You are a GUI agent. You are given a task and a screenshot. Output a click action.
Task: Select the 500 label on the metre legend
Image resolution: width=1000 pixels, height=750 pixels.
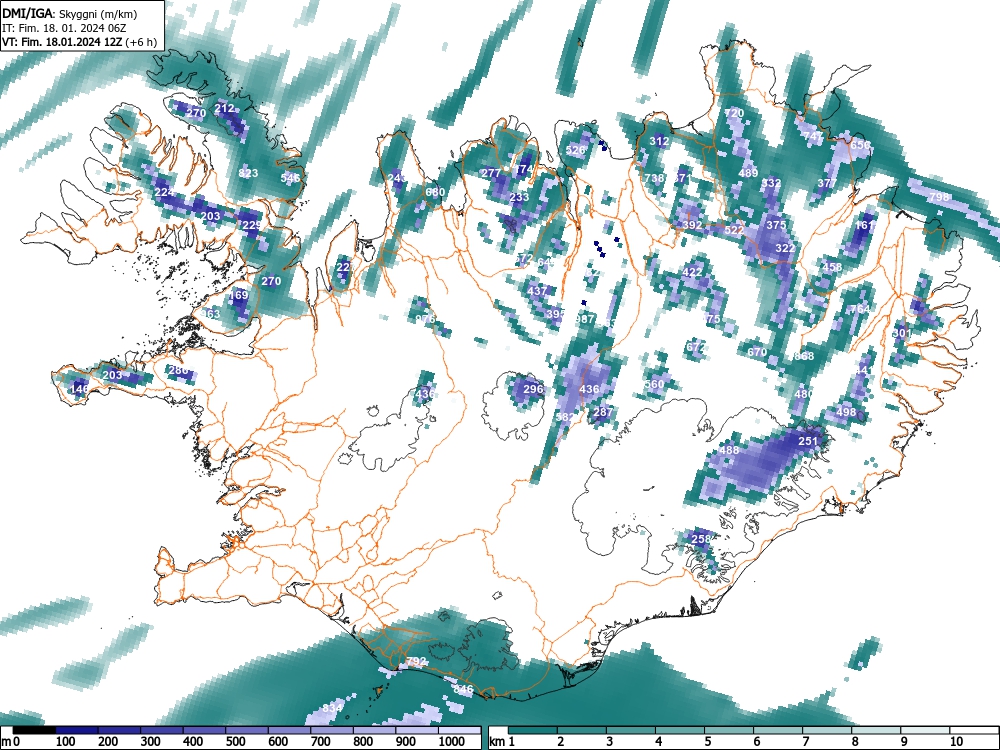(235, 742)
